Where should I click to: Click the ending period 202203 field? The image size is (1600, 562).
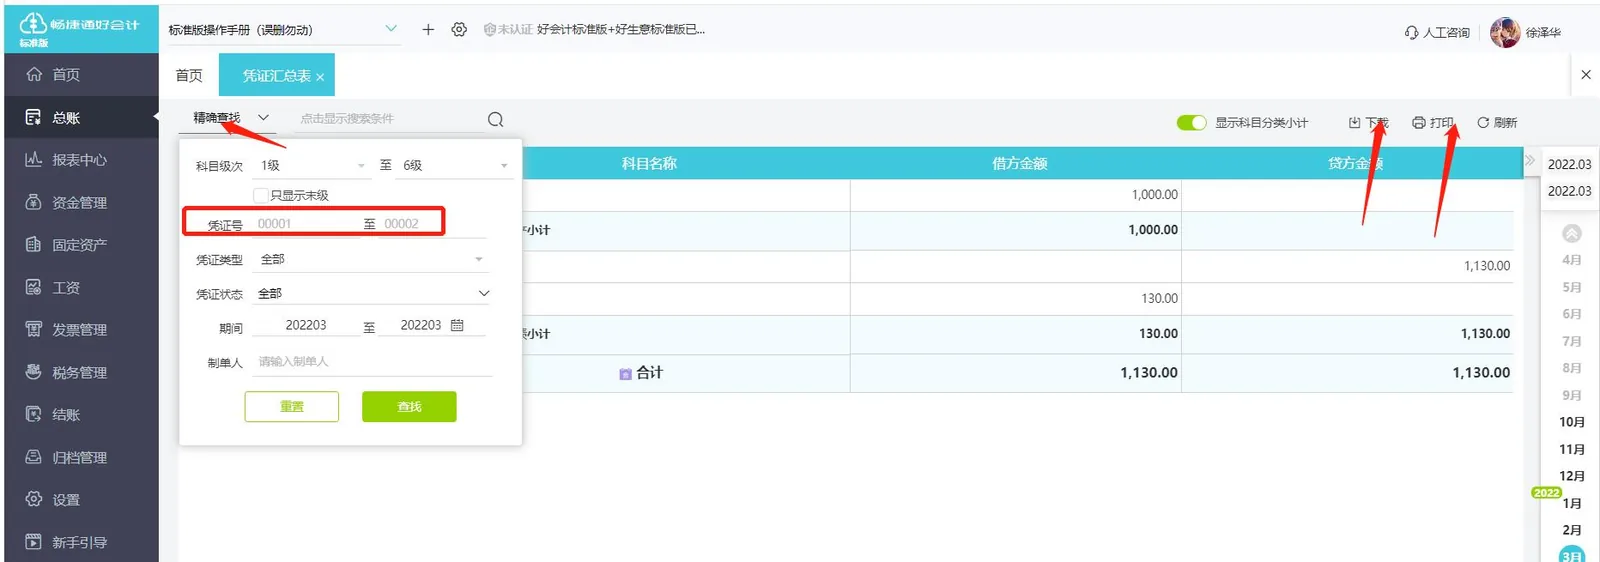pyautogui.click(x=420, y=325)
